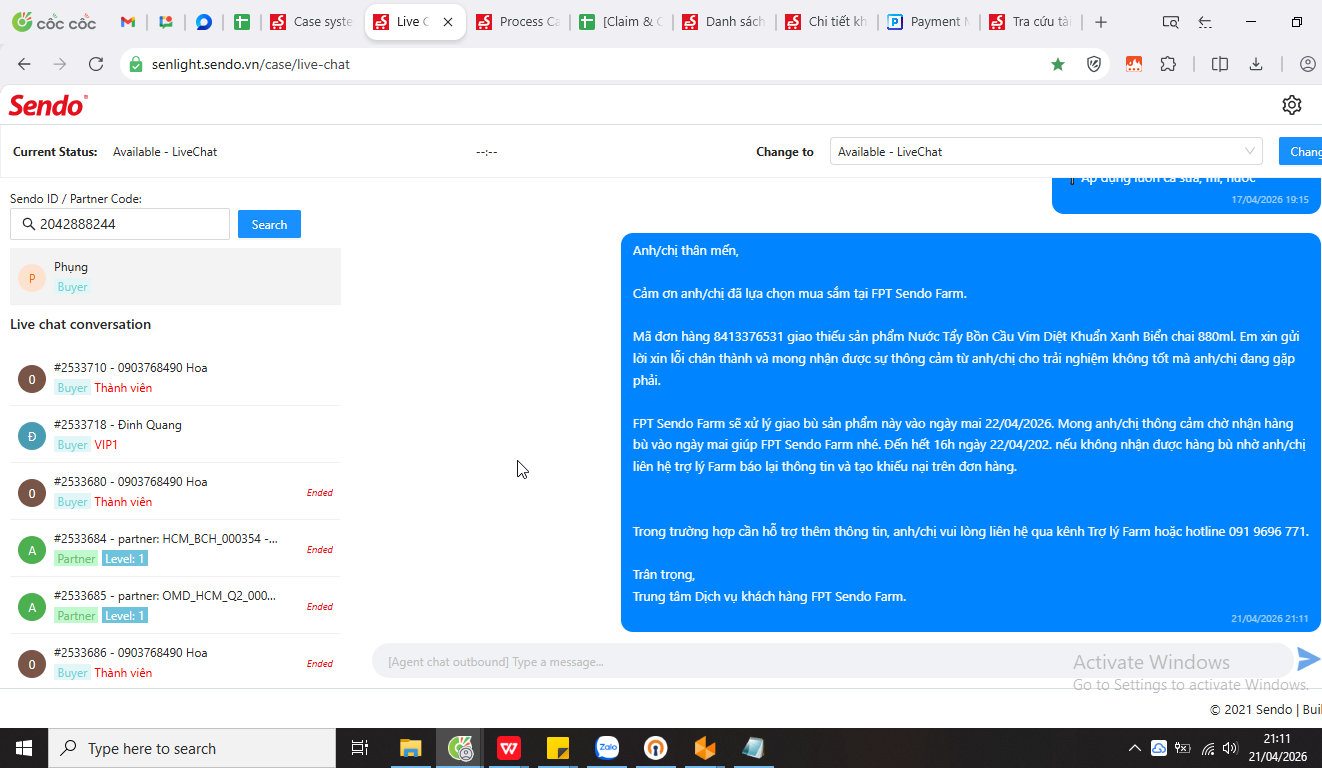Open Windows Start menu
Image resolution: width=1322 pixels, height=768 pixels.
(x=24, y=748)
